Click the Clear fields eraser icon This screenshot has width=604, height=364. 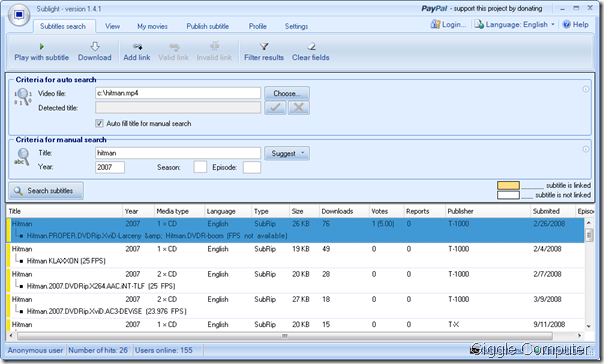click(x=311, y=47)
